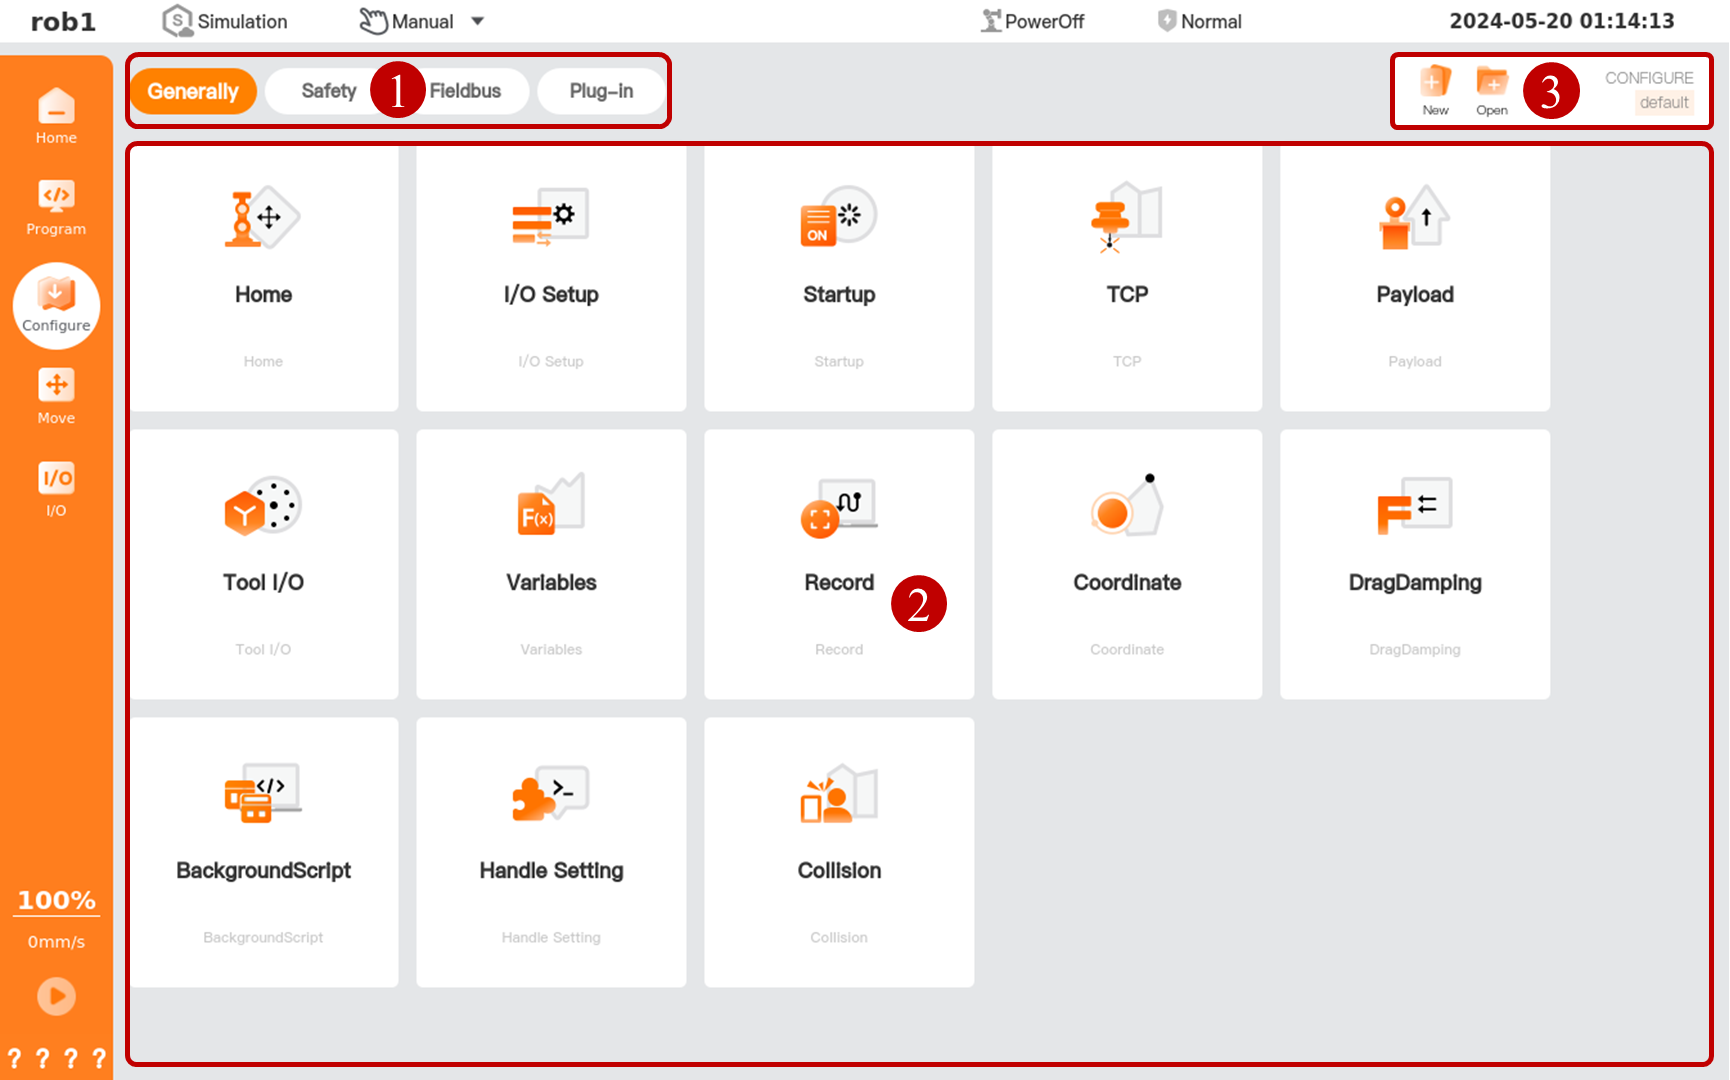Open the TCP configuration tile

1127,277
